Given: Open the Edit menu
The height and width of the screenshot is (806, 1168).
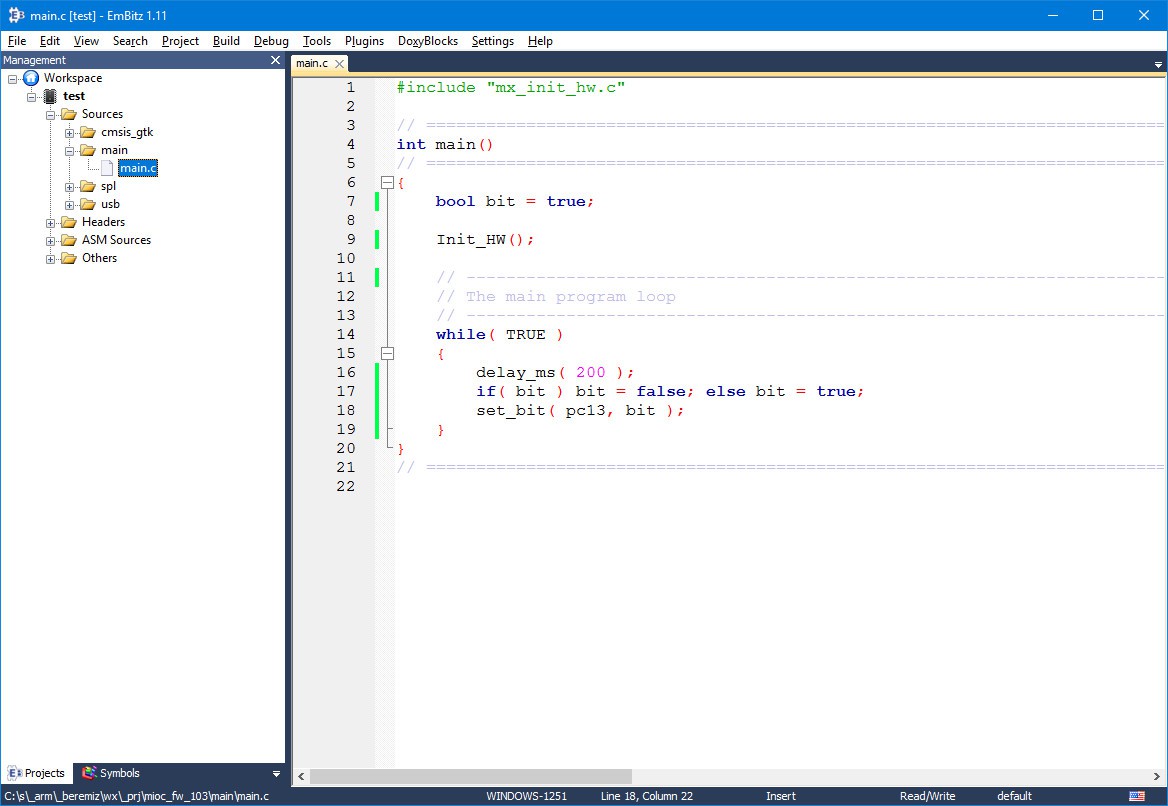Looking at the screenshot, I should pos(50,41).
